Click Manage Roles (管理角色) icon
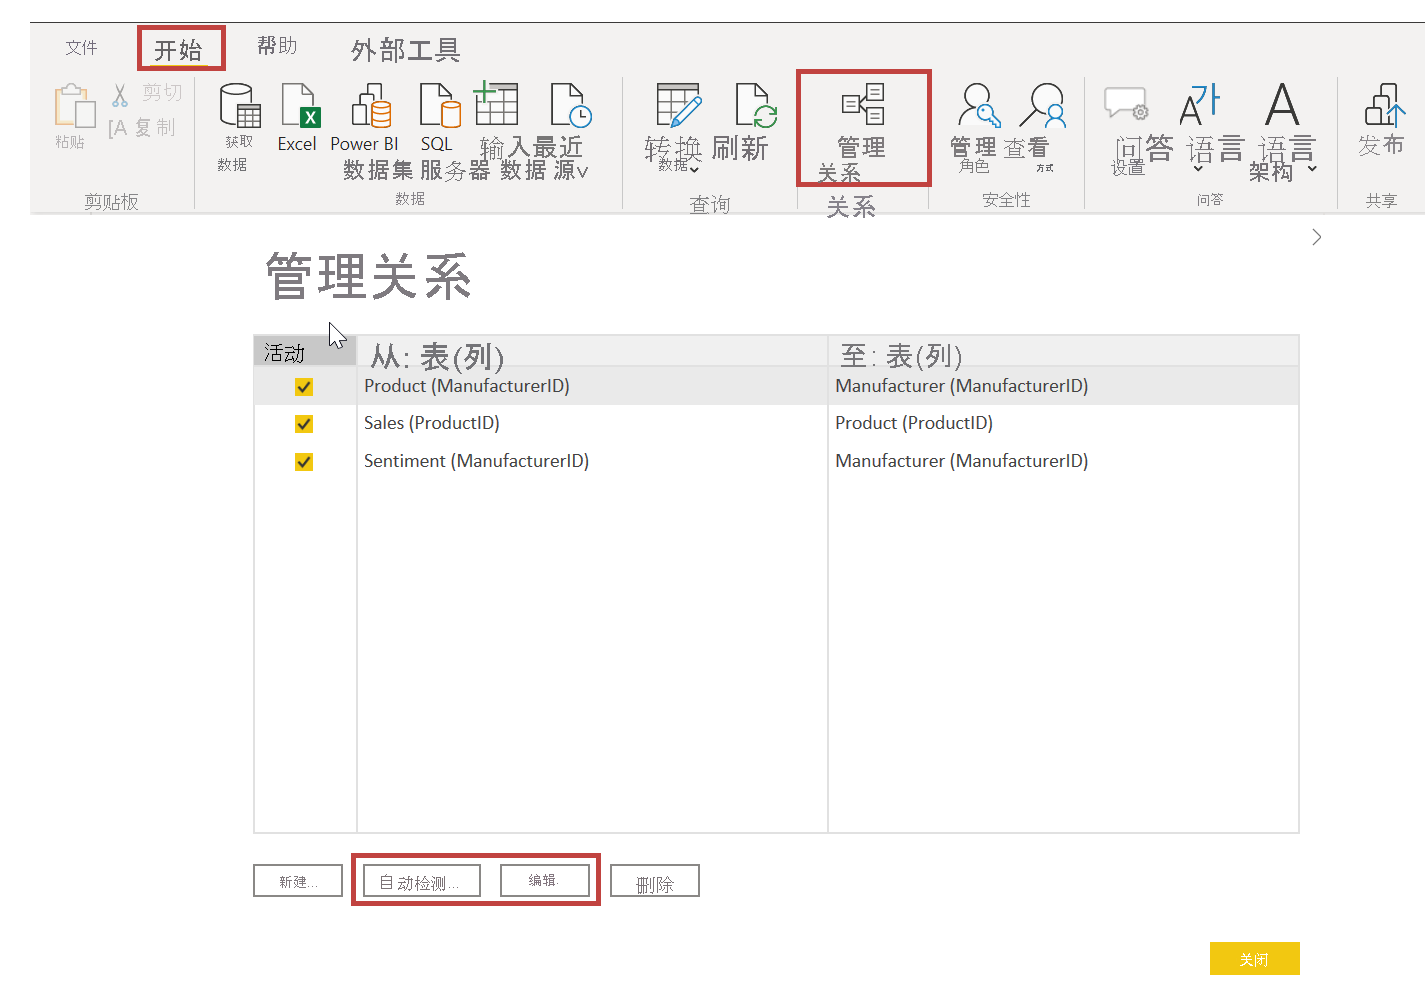 coord(979,105)
